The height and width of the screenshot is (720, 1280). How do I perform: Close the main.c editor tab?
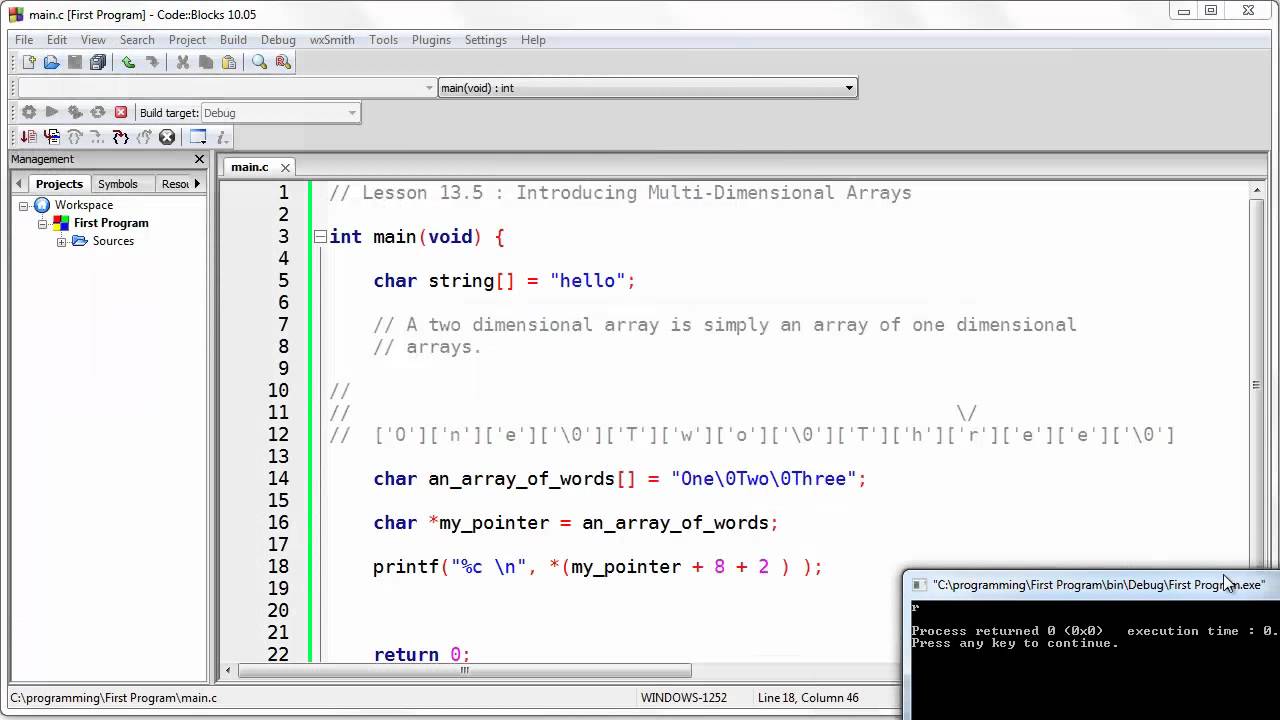pyautogui.click(x=285, y=168)
